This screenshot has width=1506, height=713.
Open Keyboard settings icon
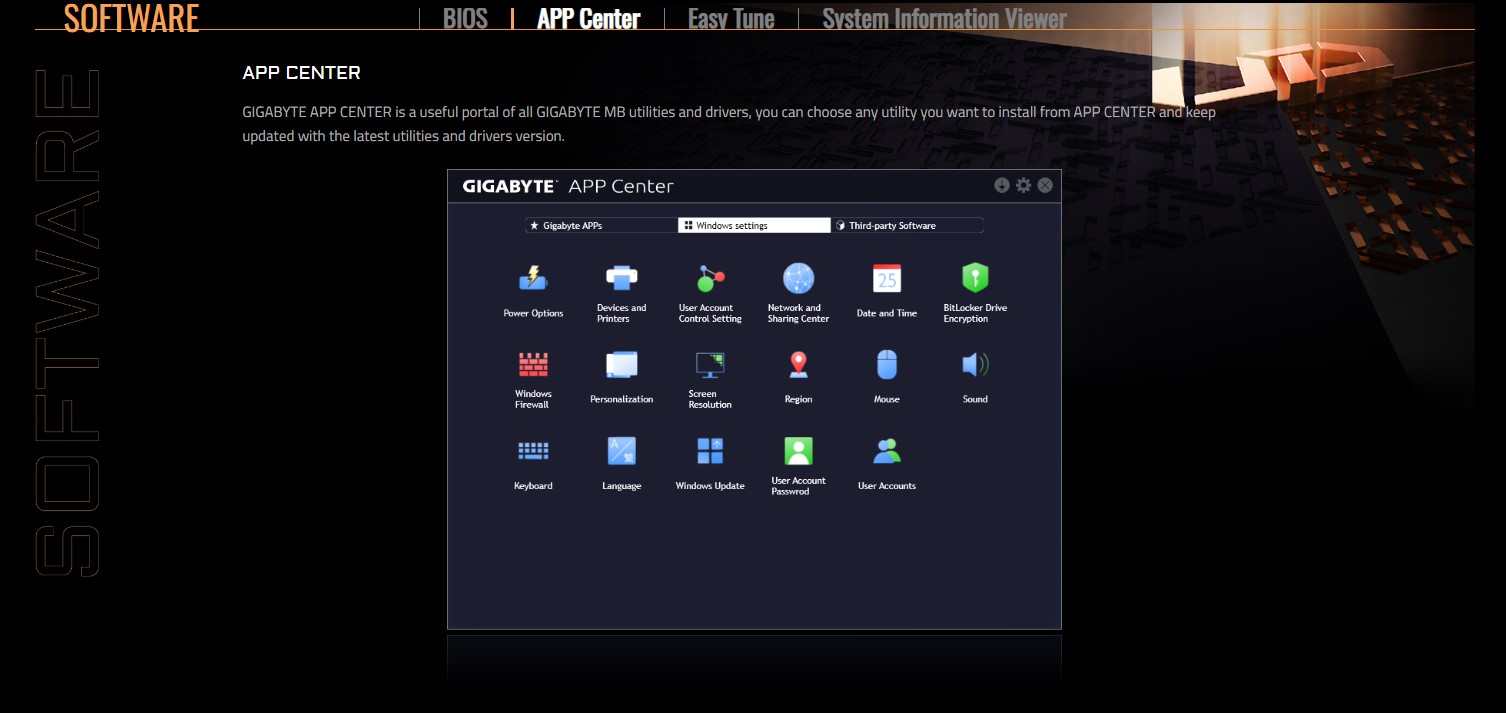(533, 451)
